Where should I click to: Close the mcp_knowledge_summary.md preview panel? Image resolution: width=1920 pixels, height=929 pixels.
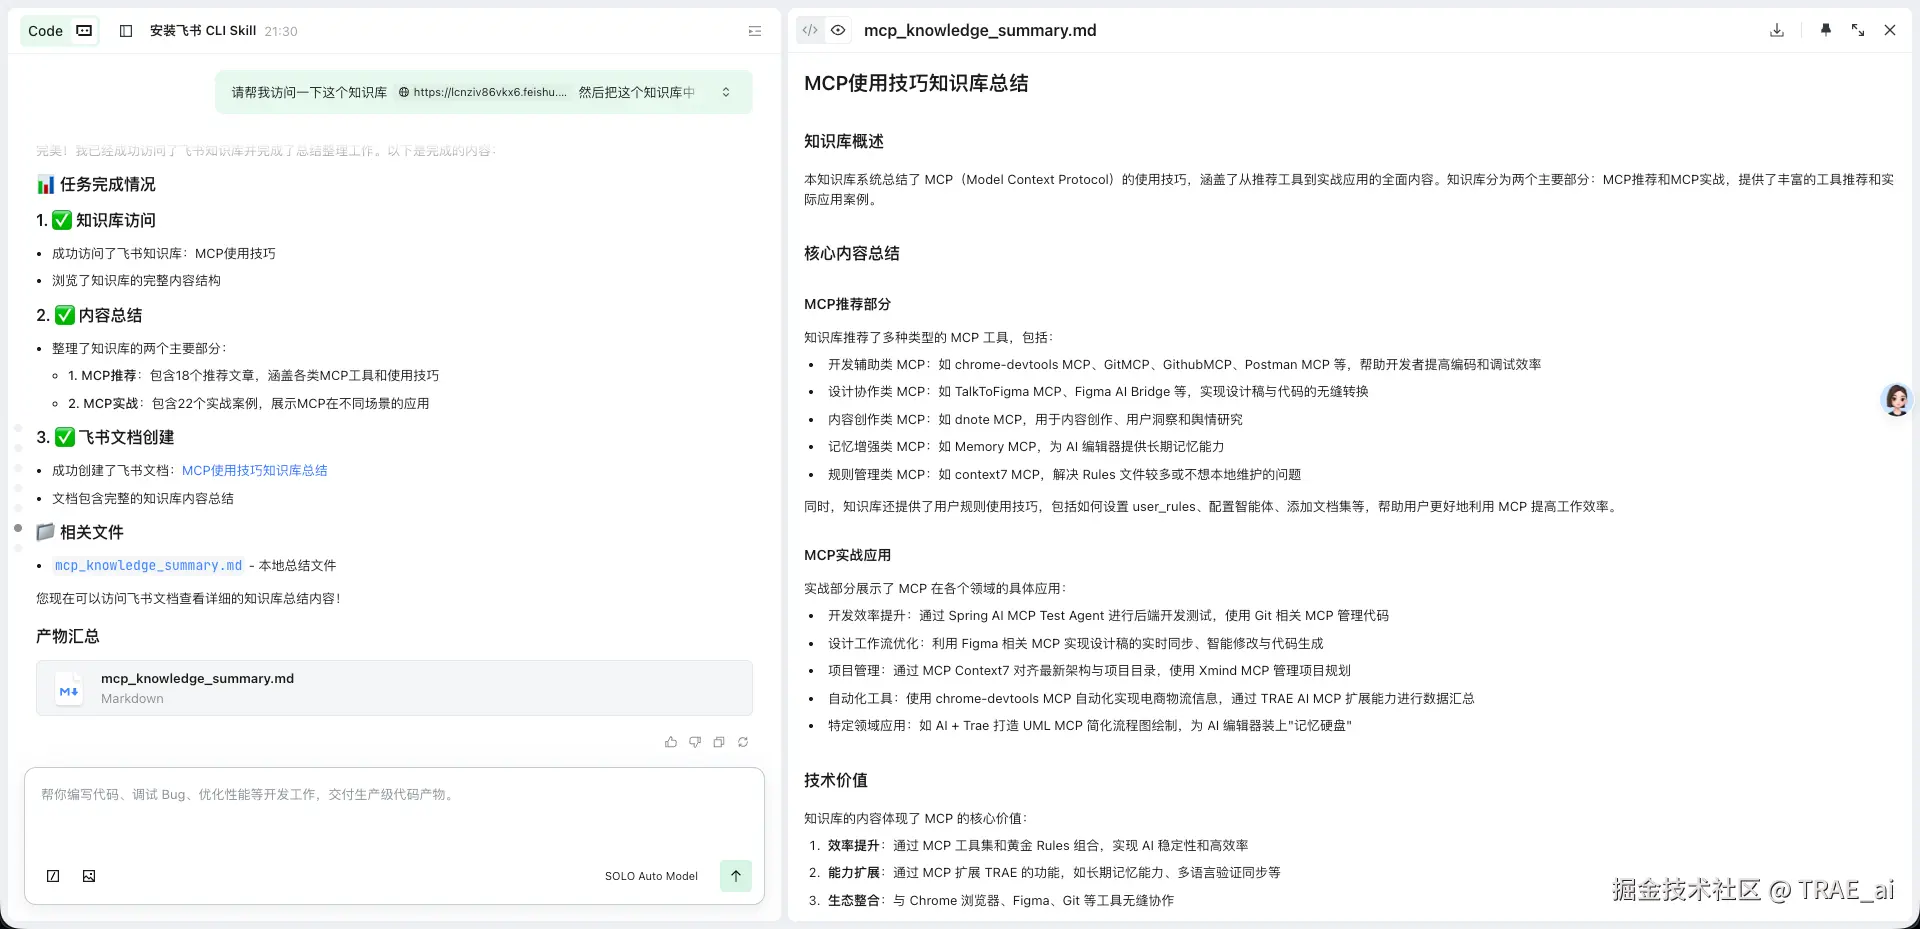pos(1890,30)
